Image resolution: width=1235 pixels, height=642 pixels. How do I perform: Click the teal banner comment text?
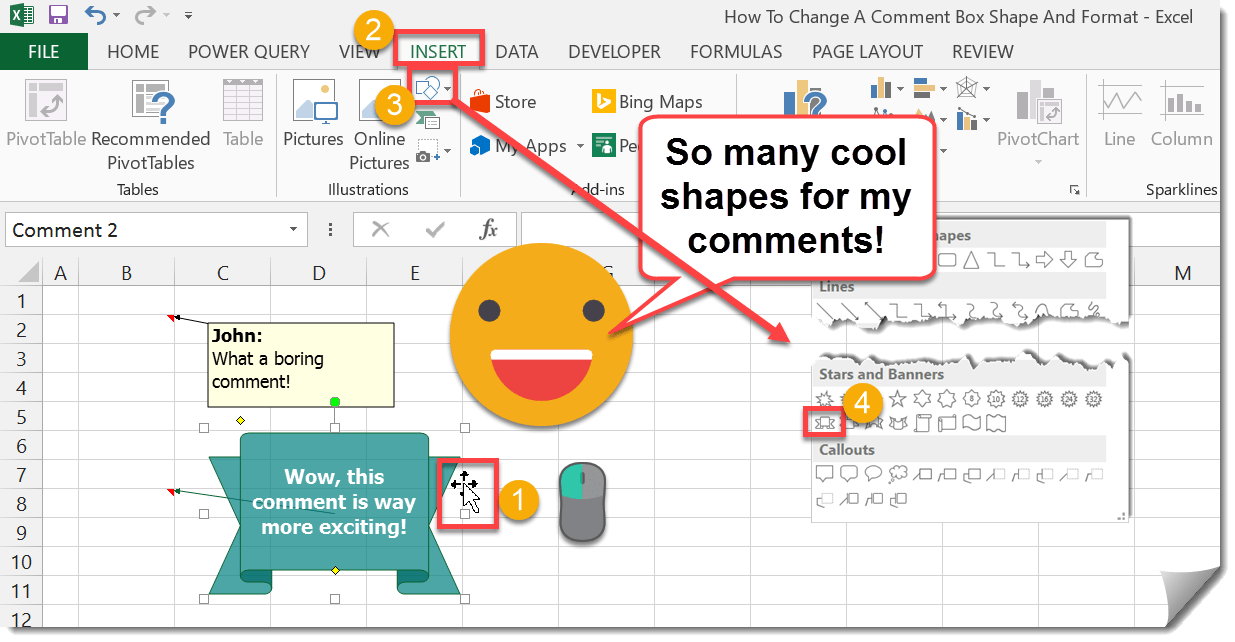[x=334, y=502]
